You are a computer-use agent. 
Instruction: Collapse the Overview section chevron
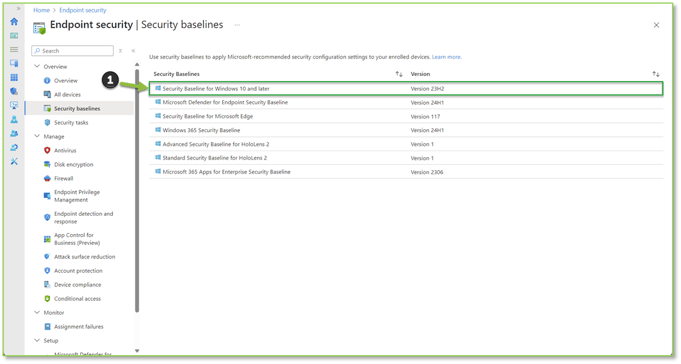pos(37,66)
